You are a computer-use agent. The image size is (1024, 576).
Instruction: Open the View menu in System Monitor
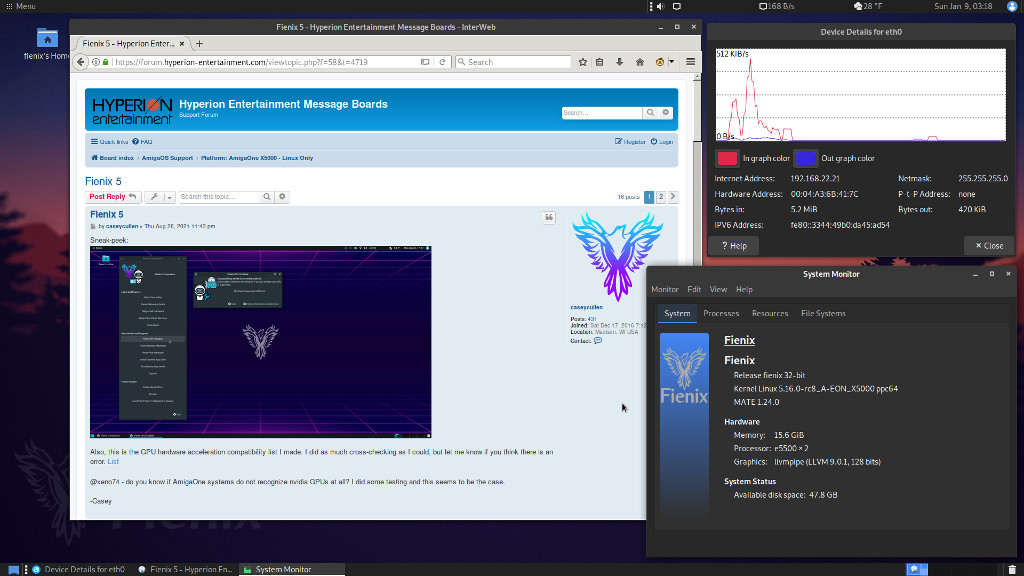[x=718, y=289]
